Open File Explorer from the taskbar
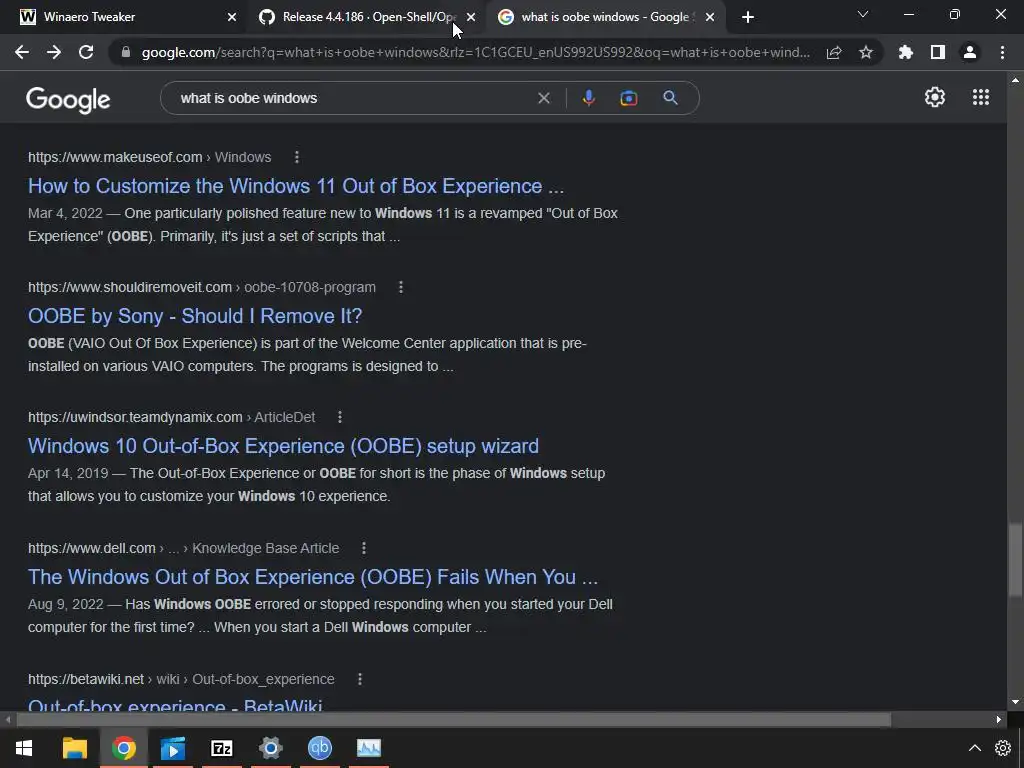This screenshot has height=768, width=1024. coord(74,748)
